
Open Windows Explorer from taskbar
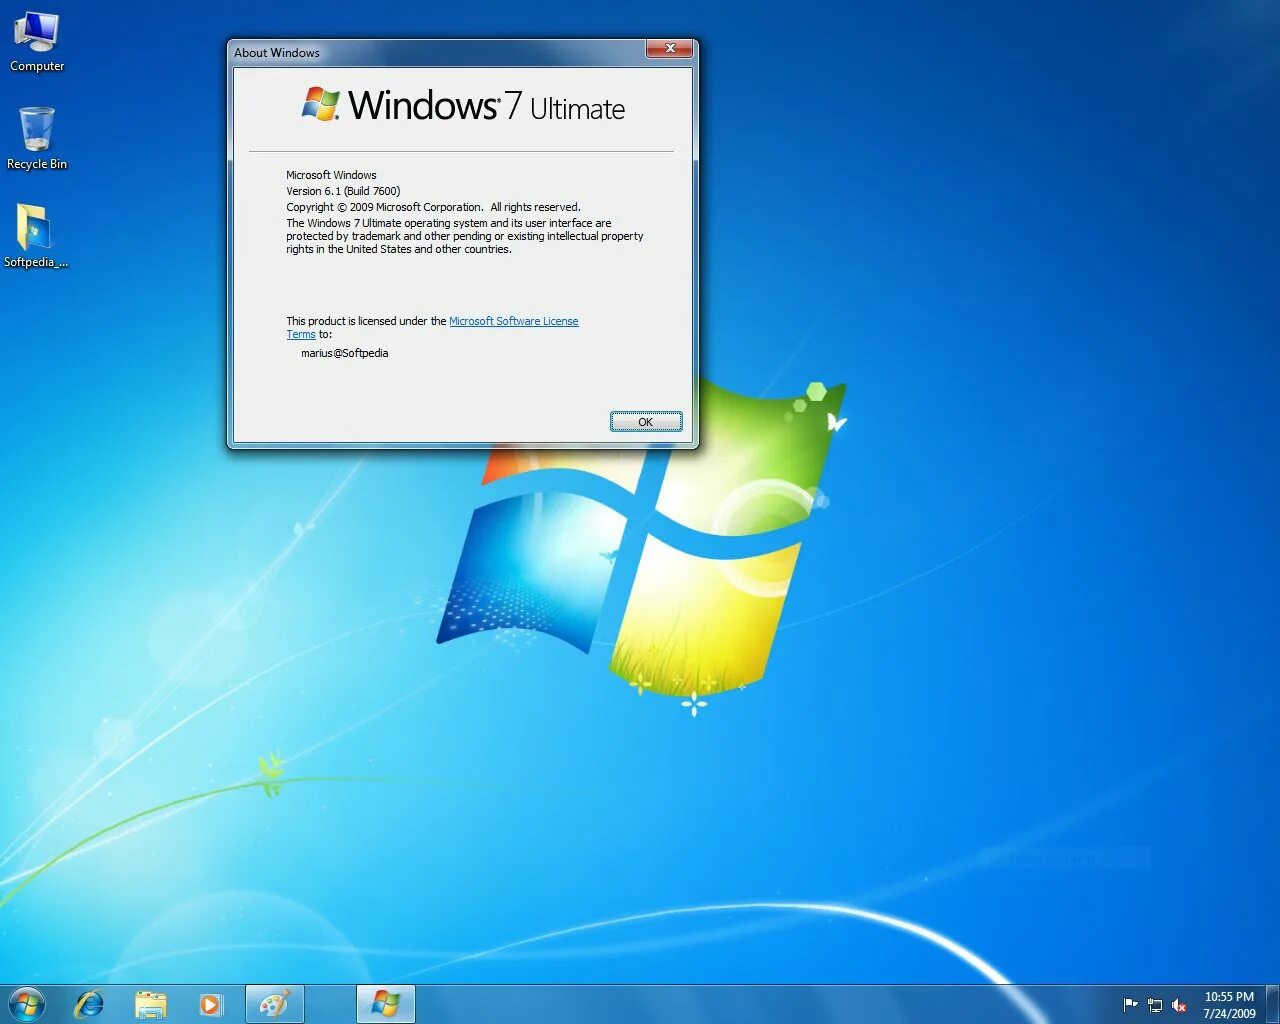click(x=150, y=1004)
